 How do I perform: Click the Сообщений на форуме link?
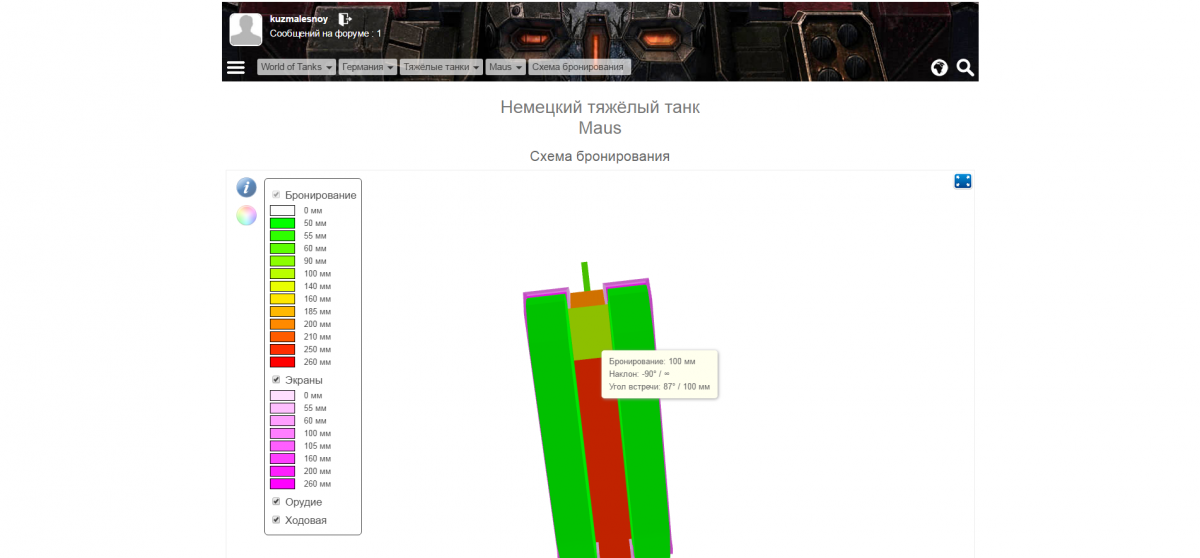click(325, 33)
